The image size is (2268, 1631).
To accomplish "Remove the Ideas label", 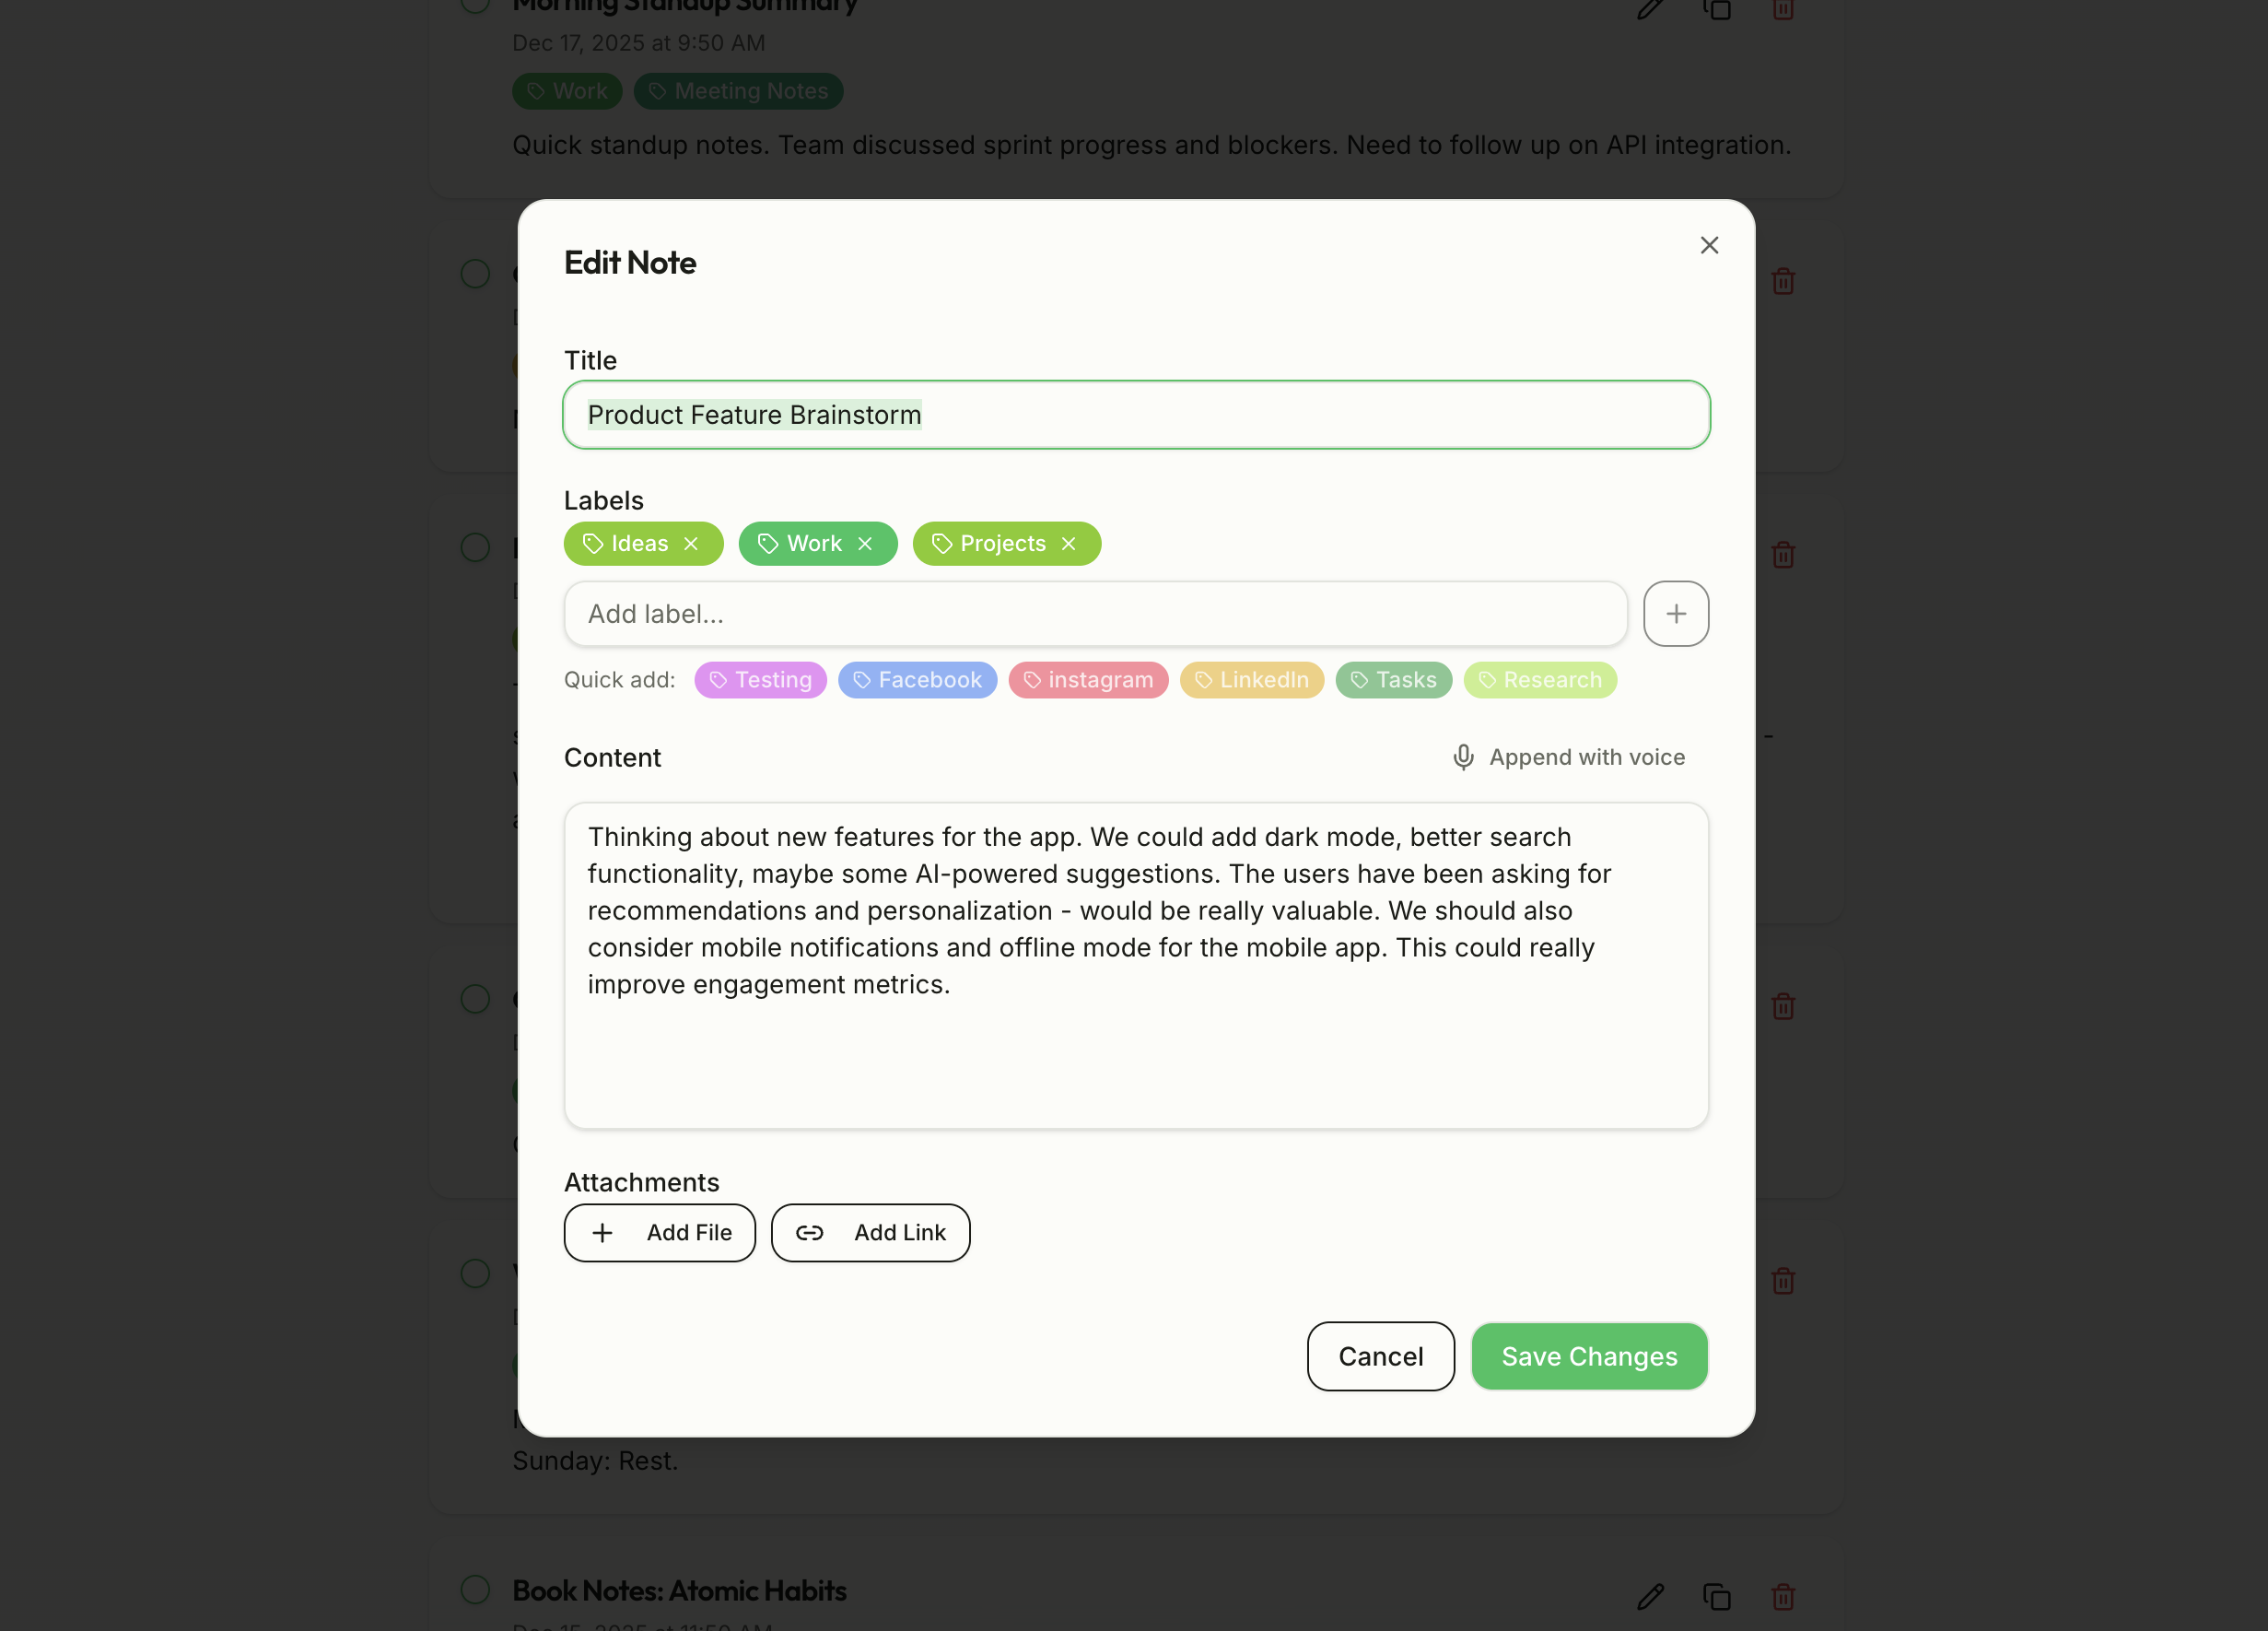I will 691,544.
